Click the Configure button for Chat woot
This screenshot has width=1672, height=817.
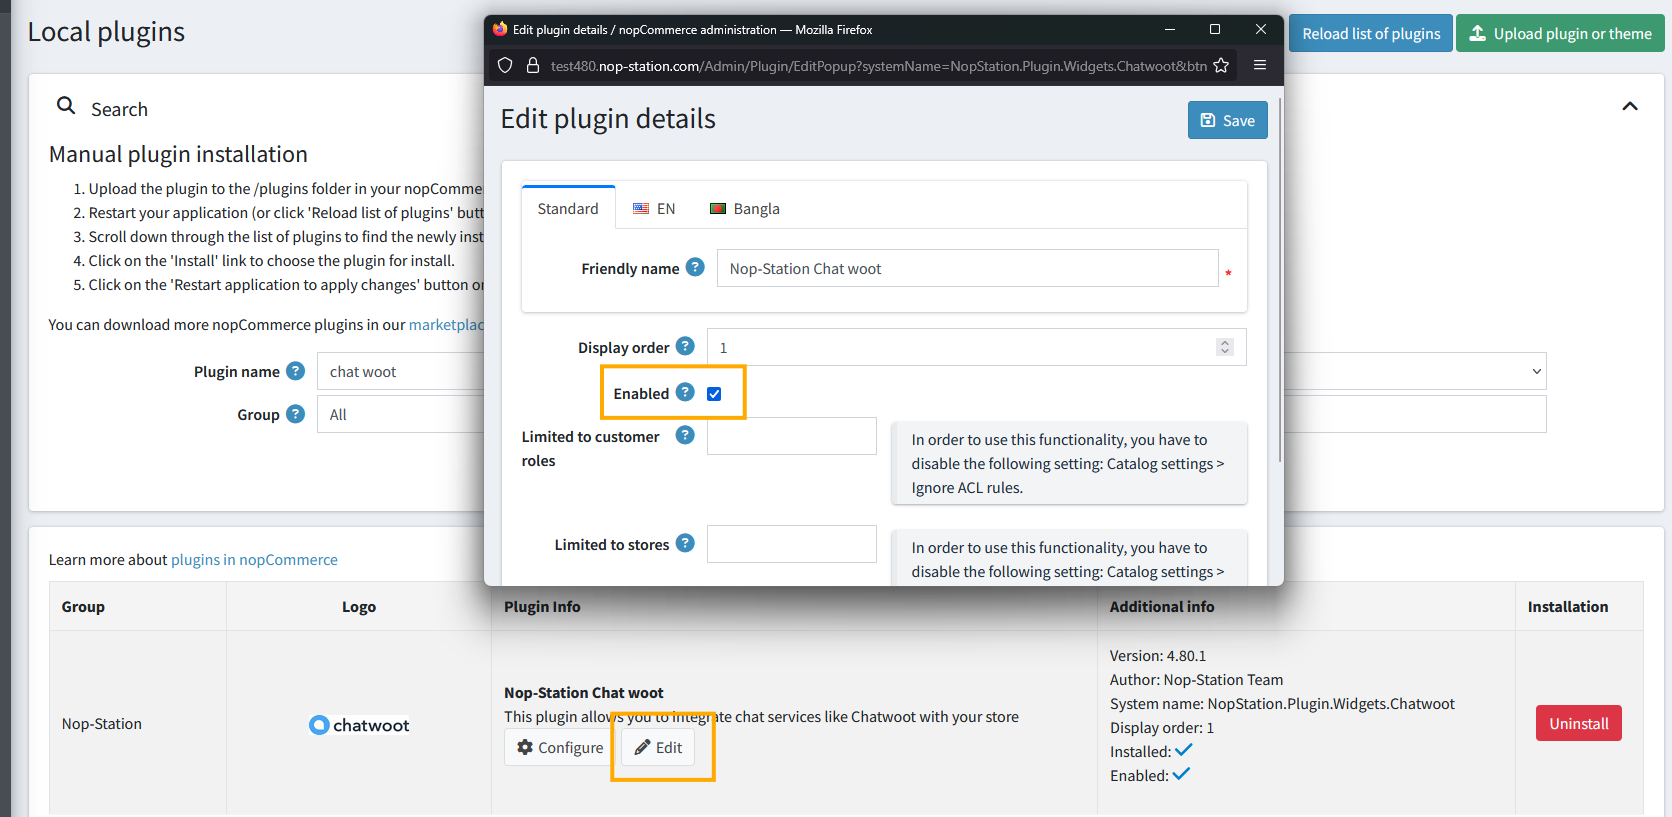coord(560,747)
